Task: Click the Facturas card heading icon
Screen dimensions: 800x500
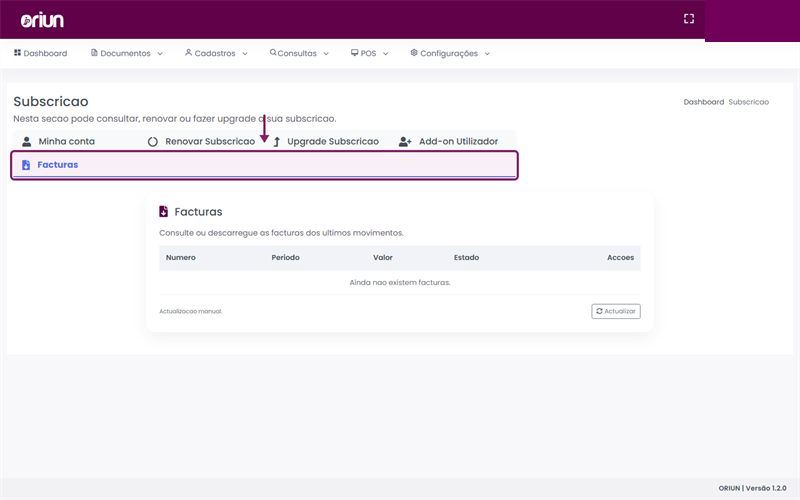Action: pos(163,211)
